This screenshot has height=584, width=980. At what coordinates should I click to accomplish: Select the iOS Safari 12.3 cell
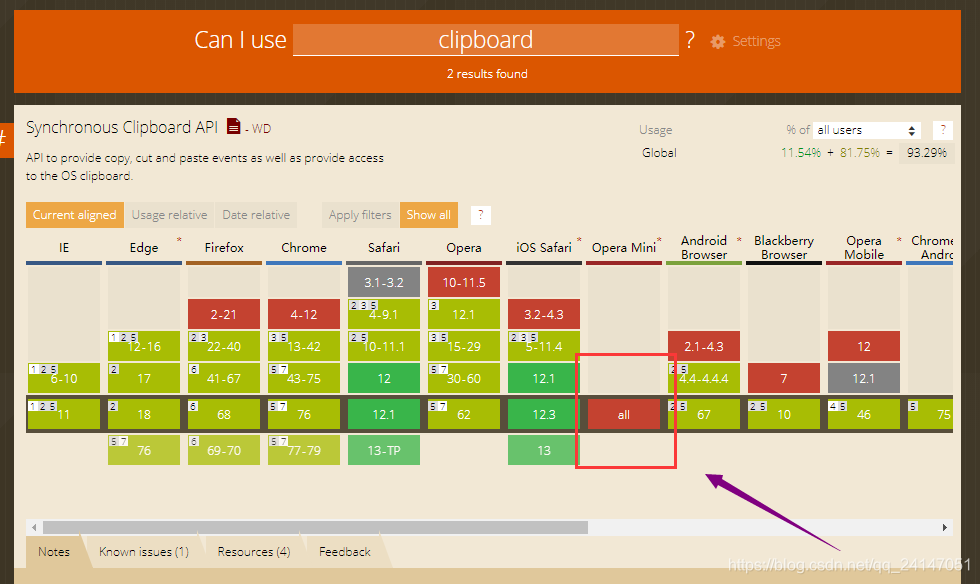pos(544,414)
